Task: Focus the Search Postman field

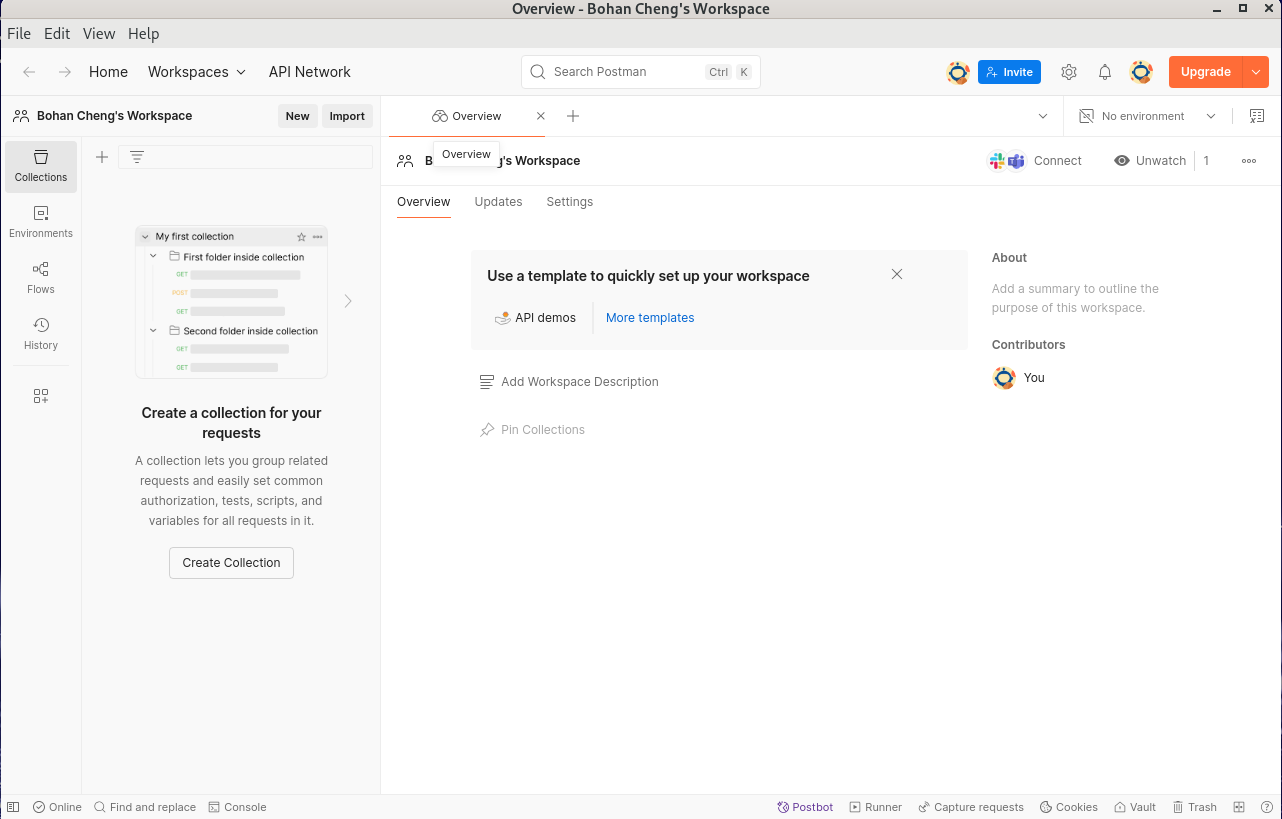Action: 641,72
